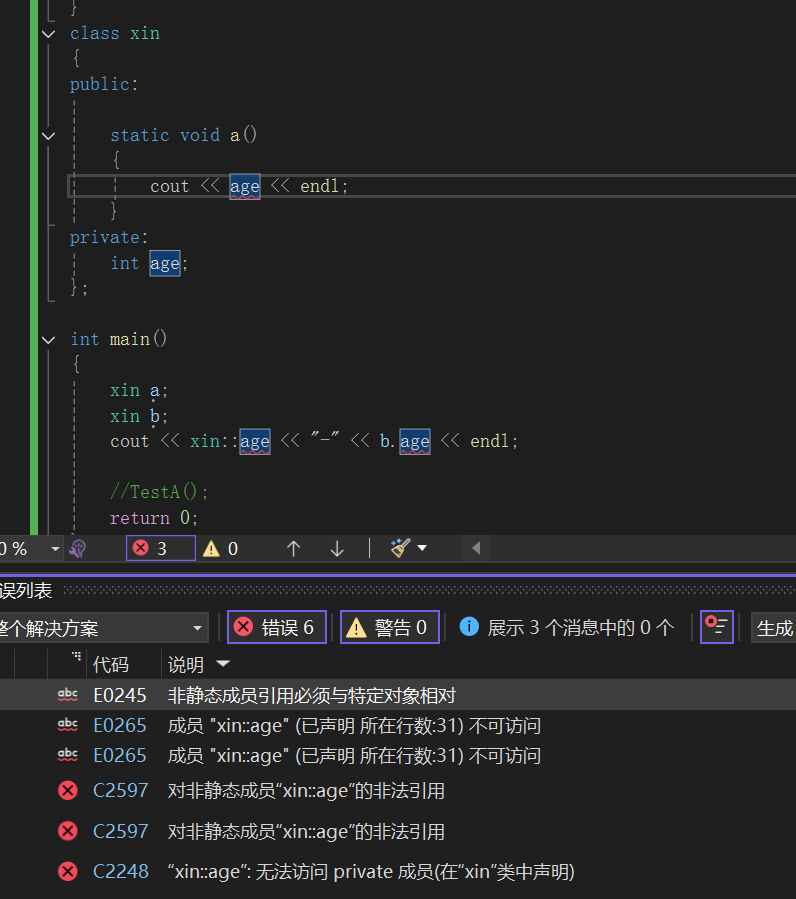Click the 'public:' access specifier
Image resolution: width=796 pixels, height=899 pixels.
(x=104, y=84)
